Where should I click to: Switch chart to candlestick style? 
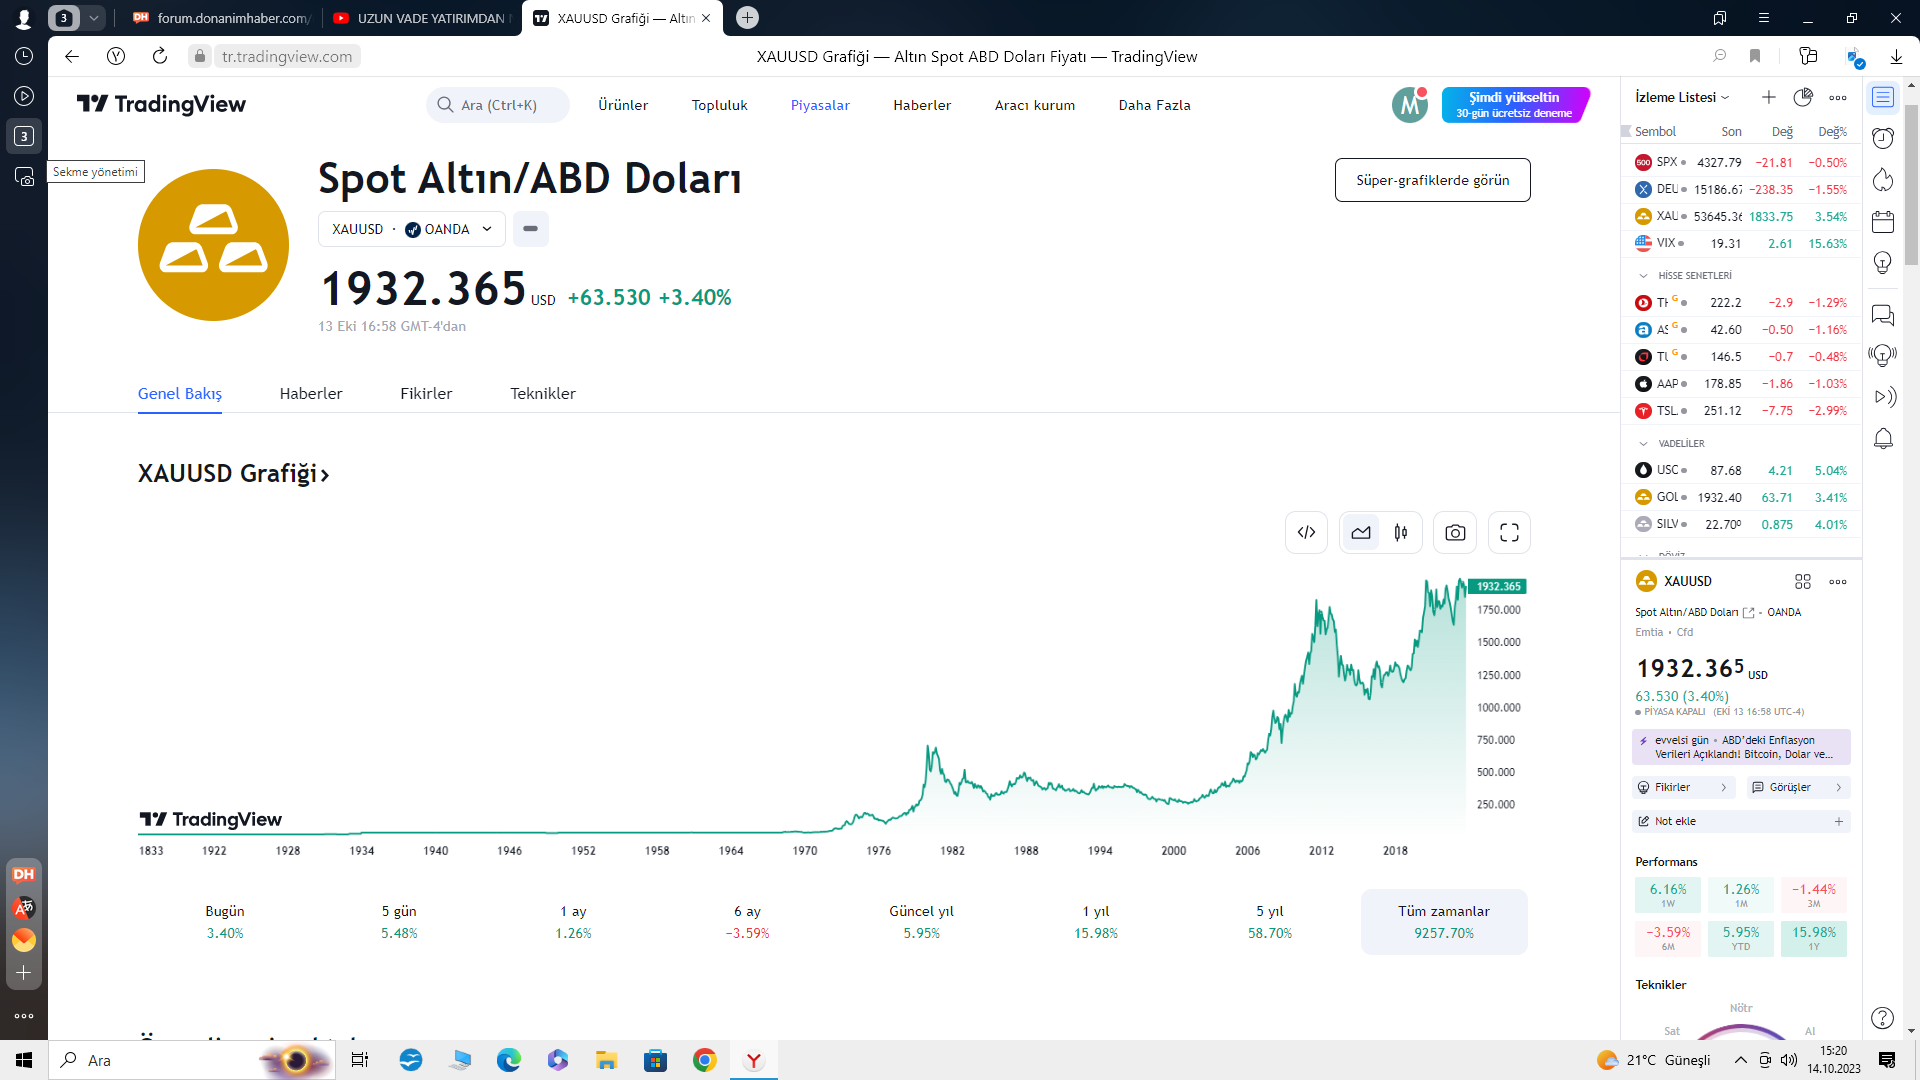pyautogui.click(x=1401, y=533)
